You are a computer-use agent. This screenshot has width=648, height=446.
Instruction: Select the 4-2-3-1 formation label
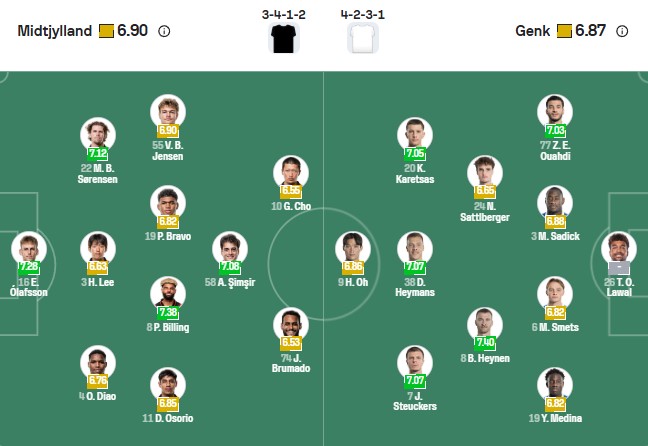[x=362, y=15]
